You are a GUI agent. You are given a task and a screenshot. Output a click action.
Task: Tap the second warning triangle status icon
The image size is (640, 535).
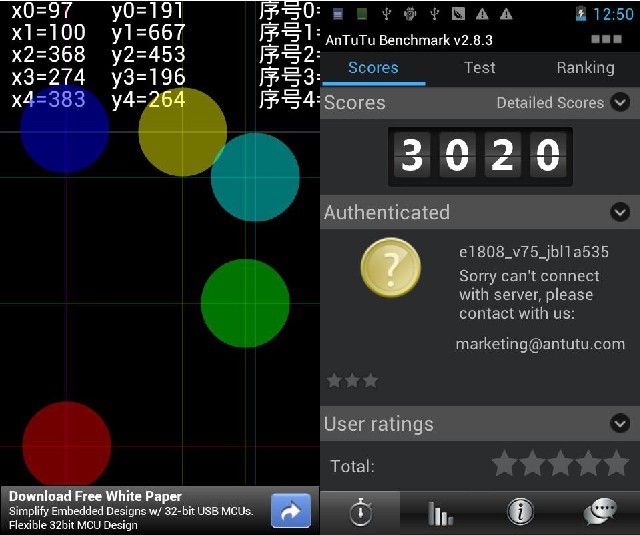[x=506, y=14]
